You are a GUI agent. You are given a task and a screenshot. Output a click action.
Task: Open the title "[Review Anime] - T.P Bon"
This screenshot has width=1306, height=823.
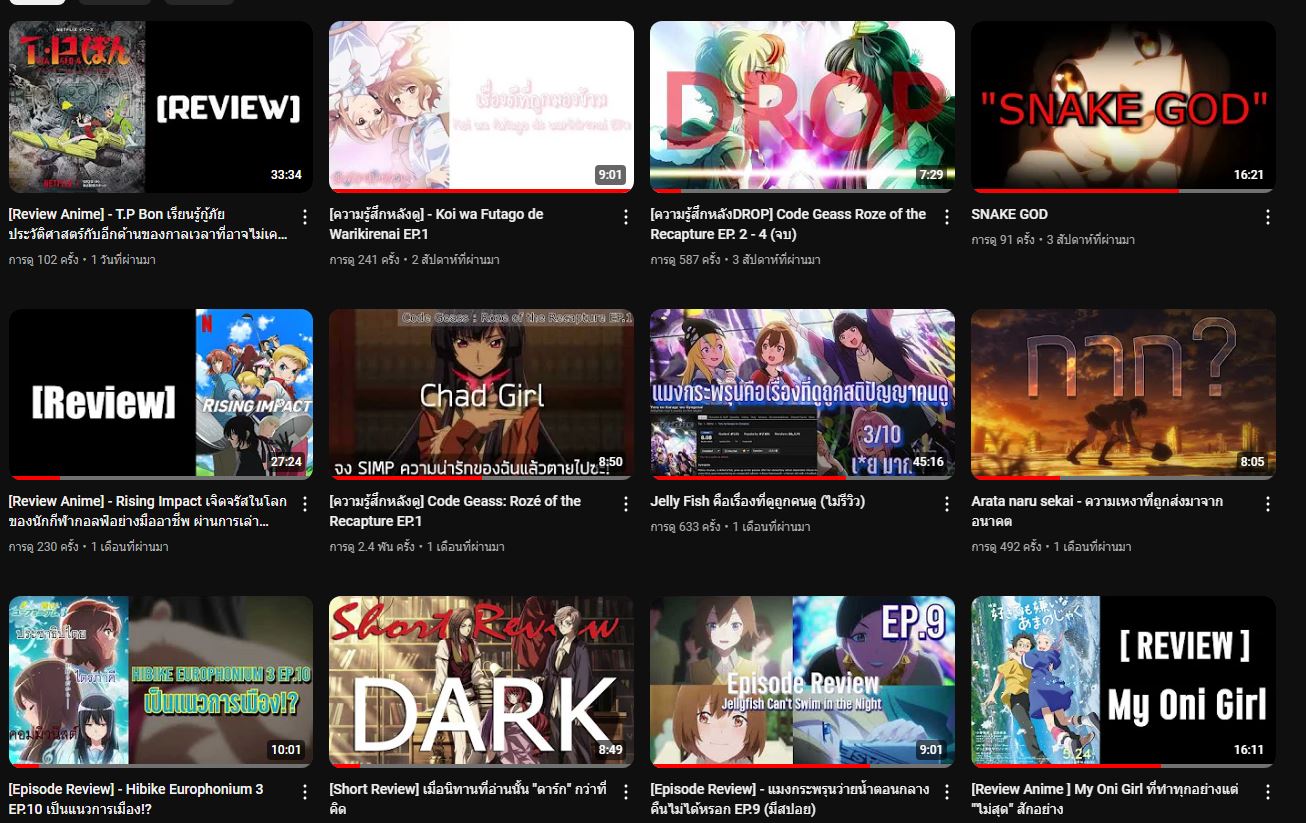point(148,224)
